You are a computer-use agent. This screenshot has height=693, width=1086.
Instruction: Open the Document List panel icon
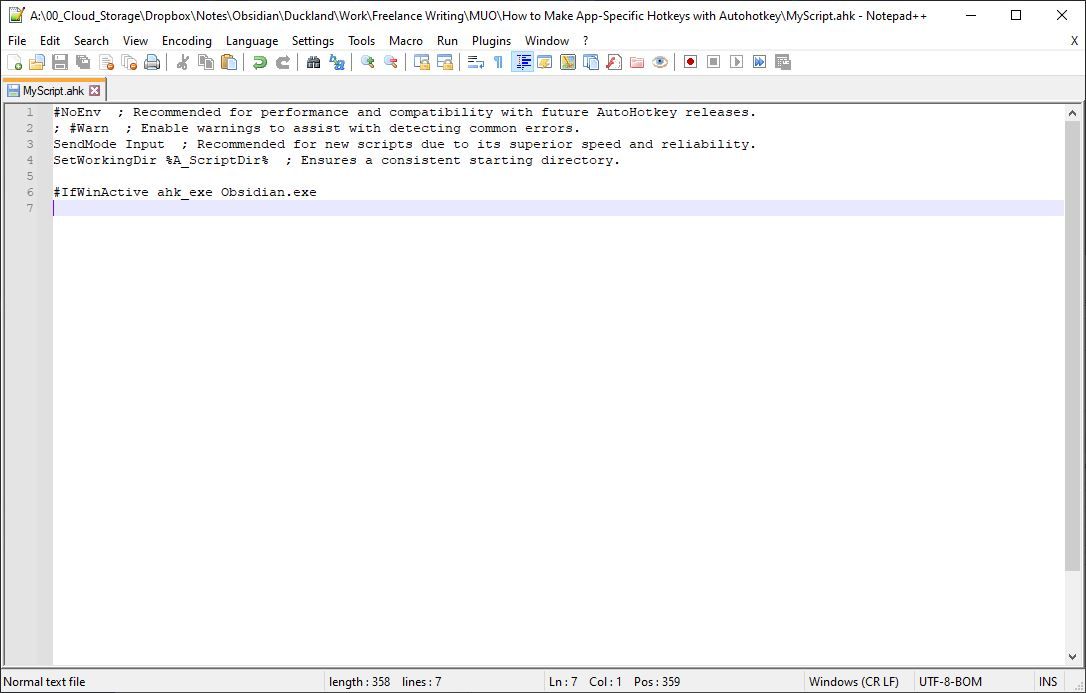(x=591, y=62)
